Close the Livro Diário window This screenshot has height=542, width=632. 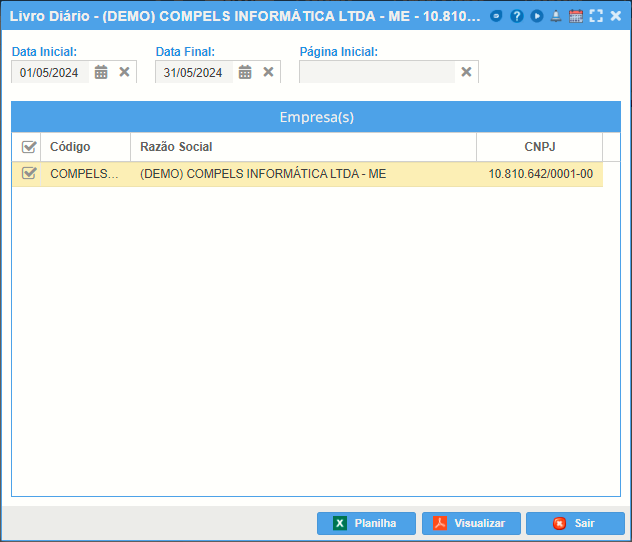[x=615, y=16]
